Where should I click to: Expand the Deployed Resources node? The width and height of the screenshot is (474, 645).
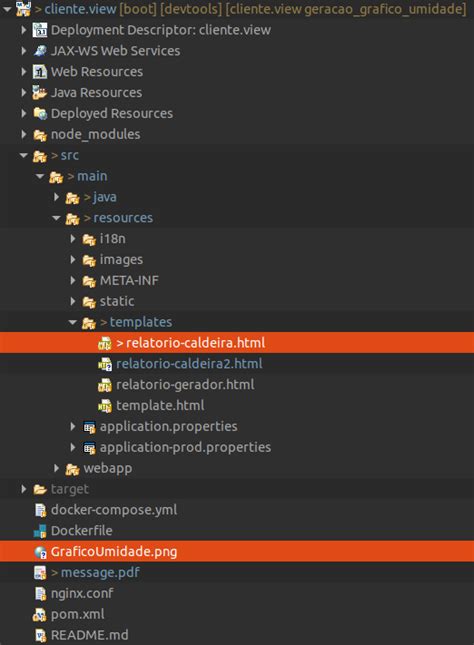tap(24, 113)
